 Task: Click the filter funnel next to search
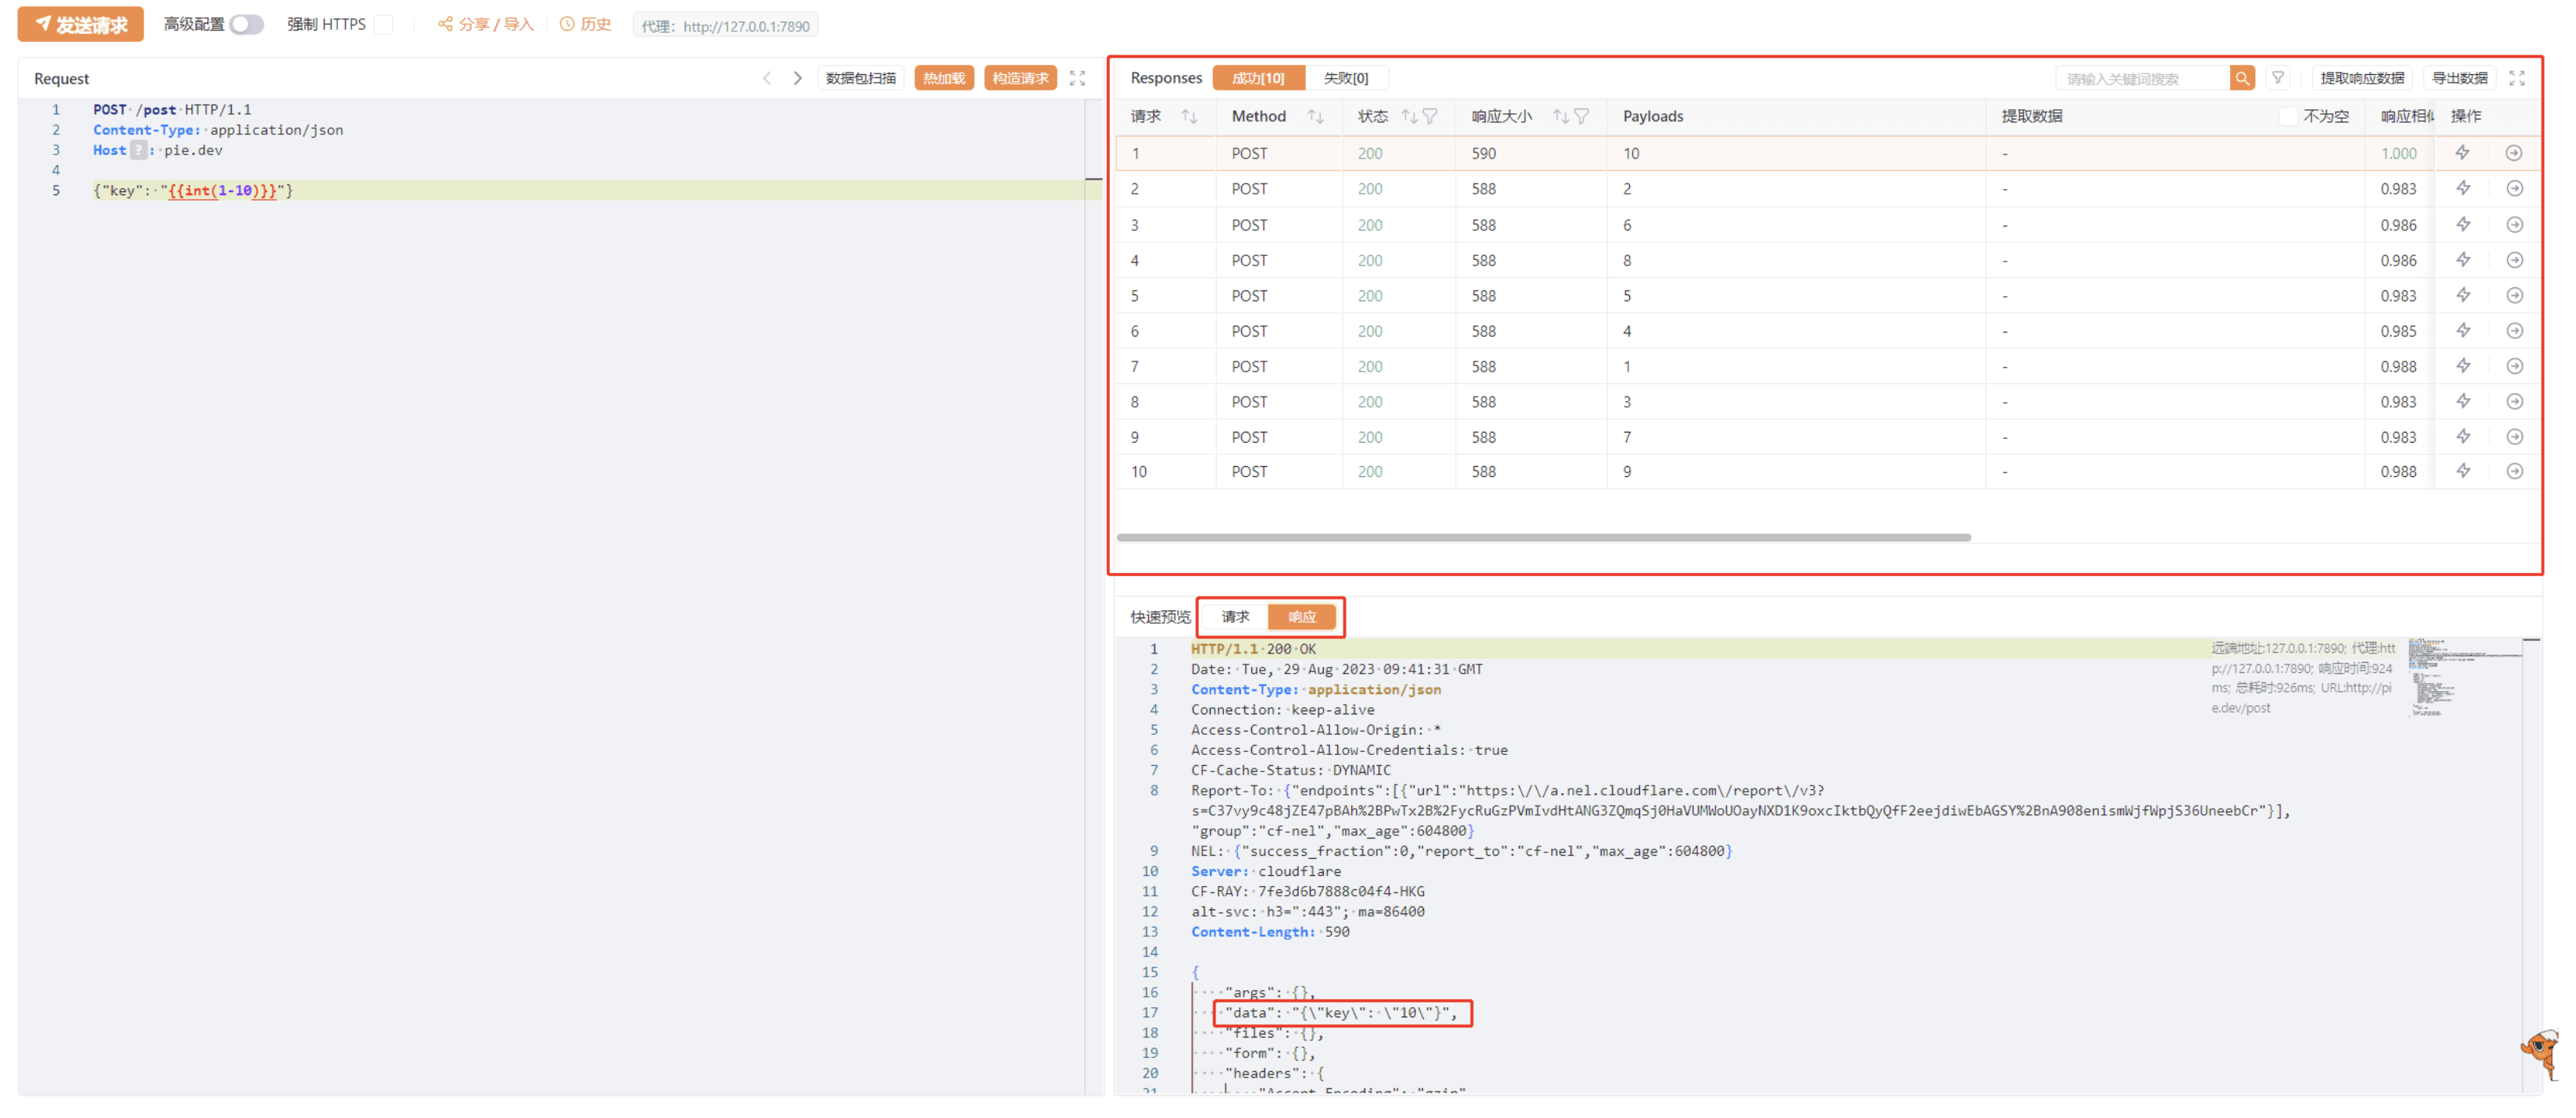pos(2277,78)
